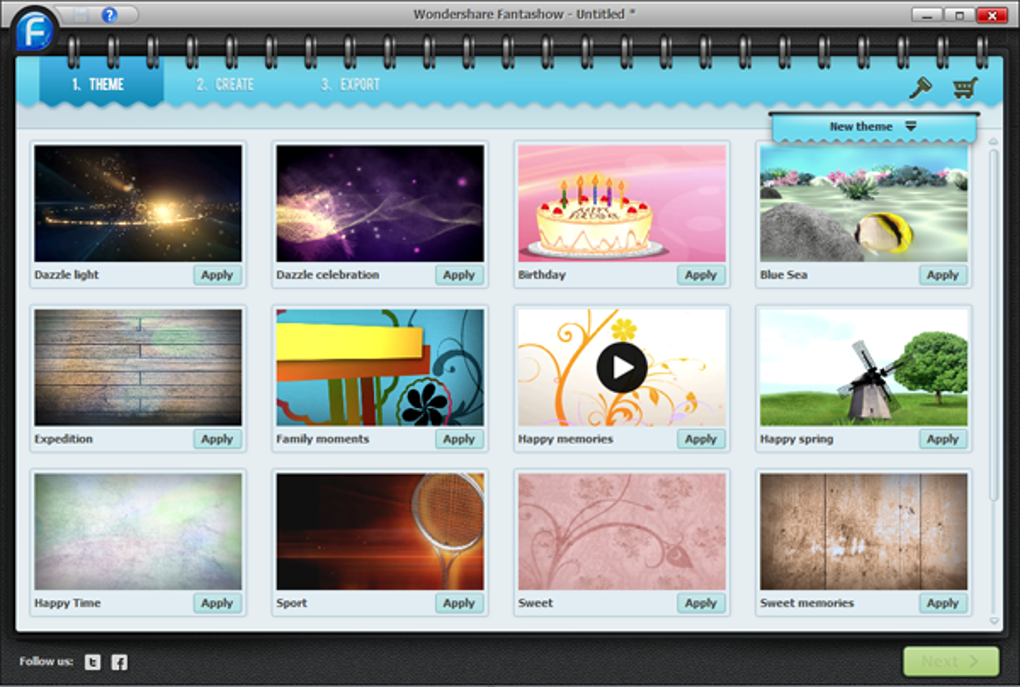Click the save disk icon in title bar
This screenshot has width=1020, height=687.
click(x=81, y=15)
